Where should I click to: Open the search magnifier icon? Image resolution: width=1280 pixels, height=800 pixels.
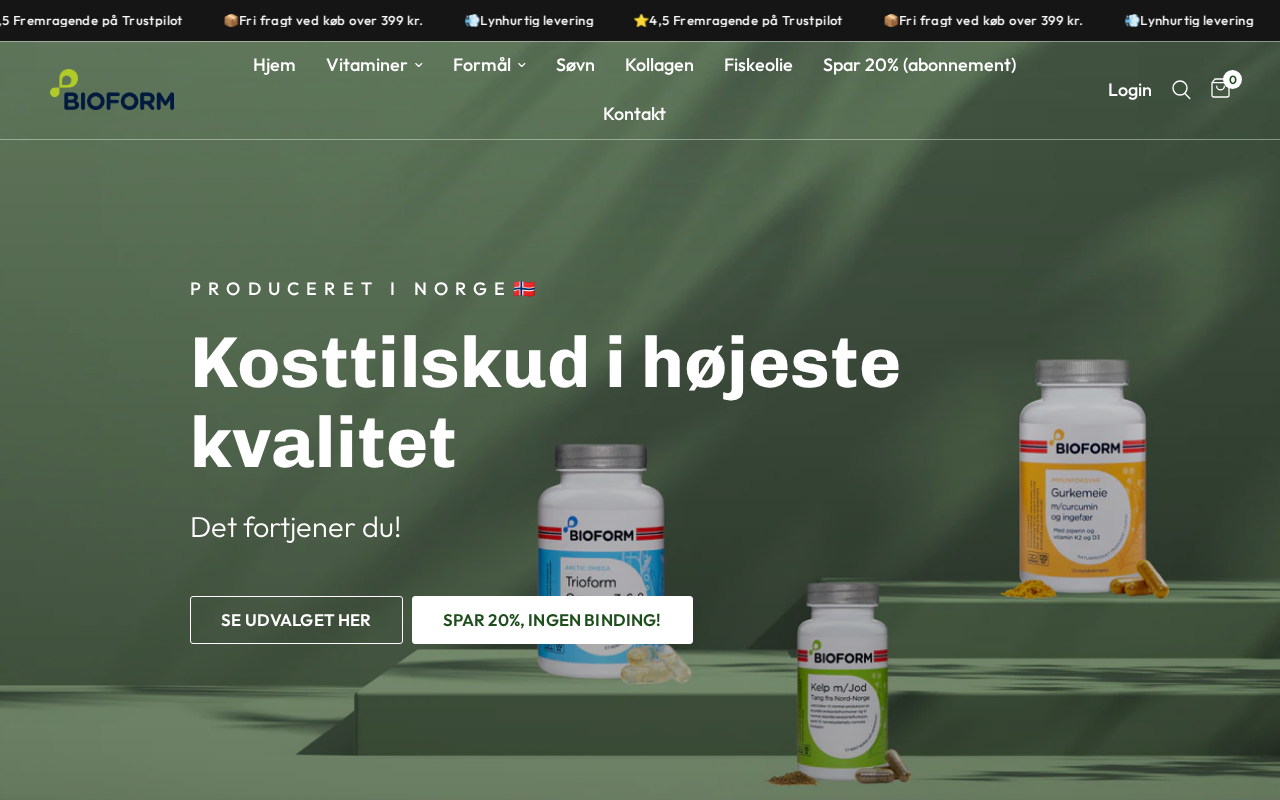pyautogui.click(x=1181, y=90)
